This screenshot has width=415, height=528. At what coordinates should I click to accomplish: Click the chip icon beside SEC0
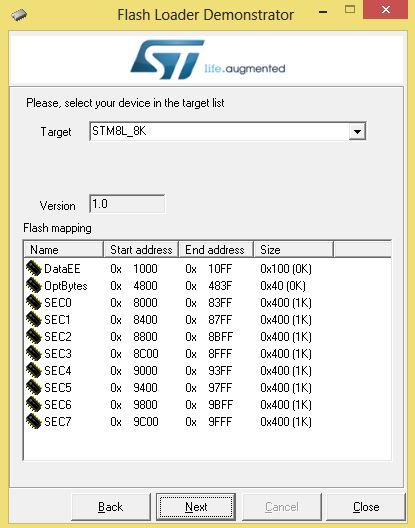pos(34,302)
